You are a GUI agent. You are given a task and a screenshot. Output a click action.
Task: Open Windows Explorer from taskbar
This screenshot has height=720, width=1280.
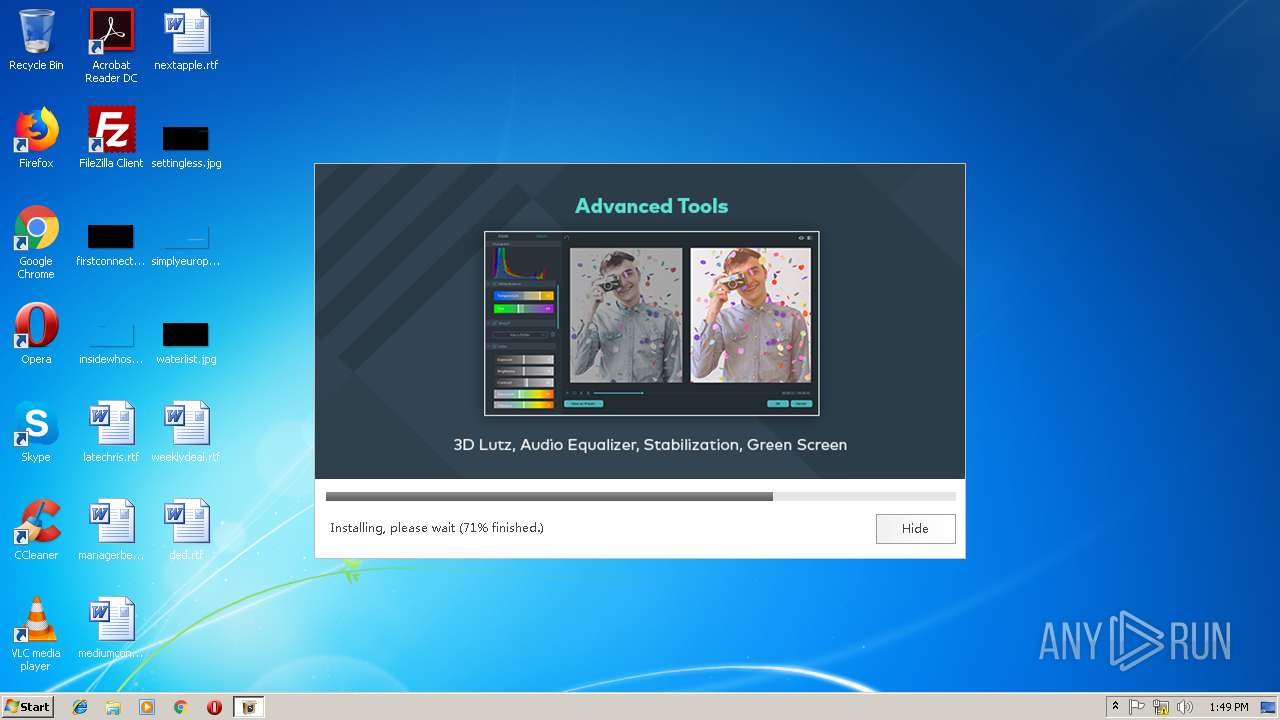click(x=113, y=707)
